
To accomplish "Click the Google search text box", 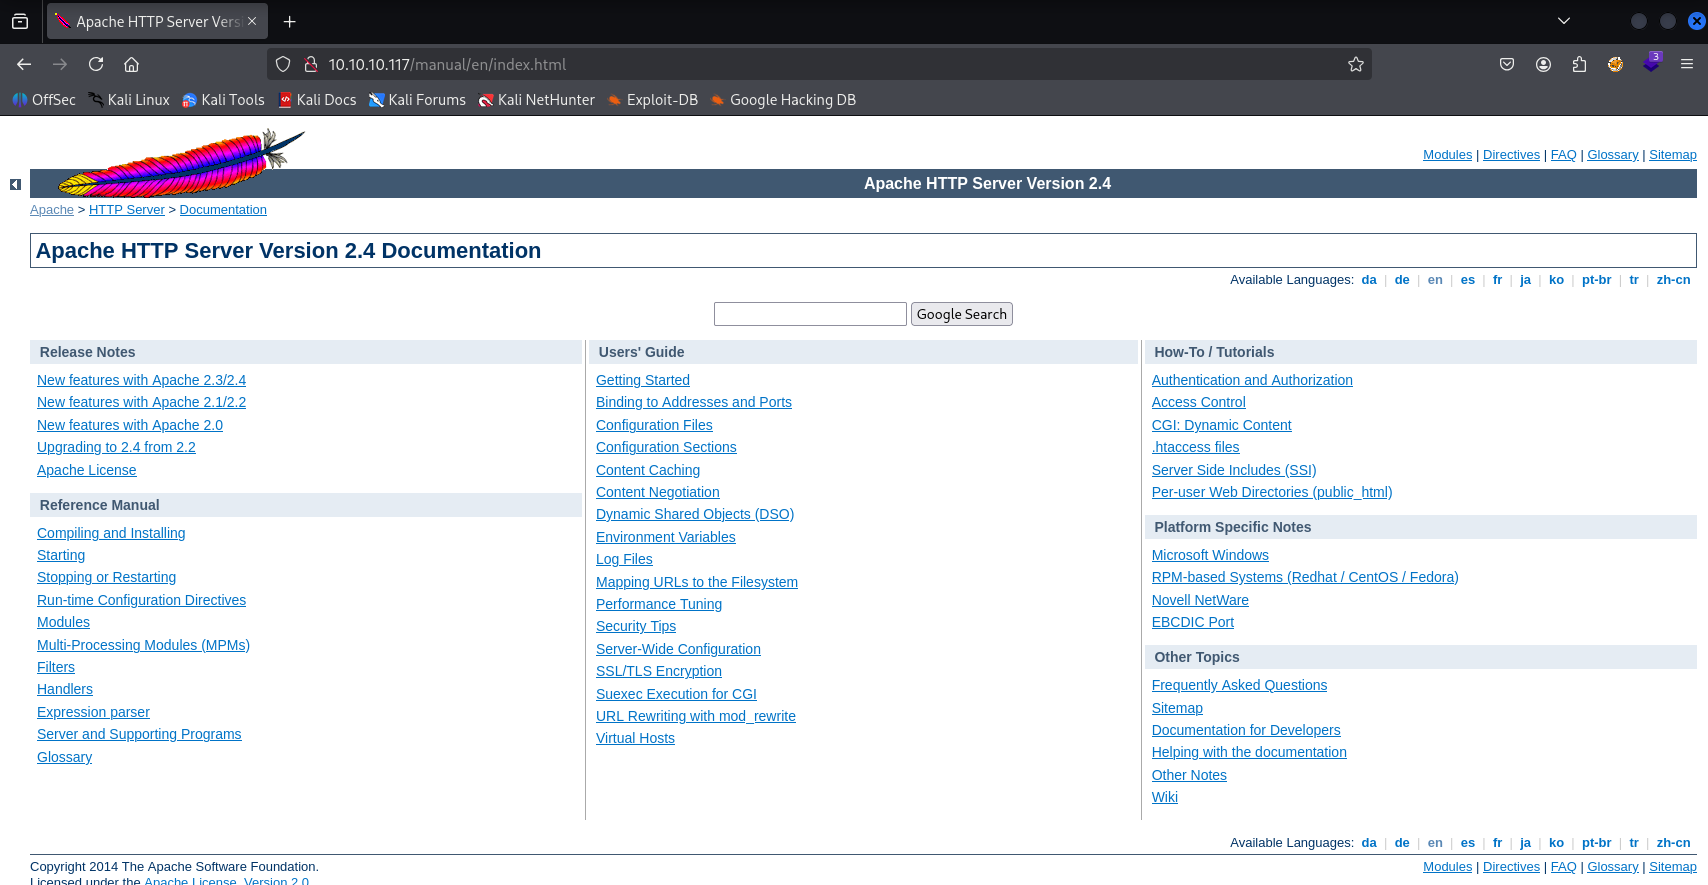I will coord(810,314).
